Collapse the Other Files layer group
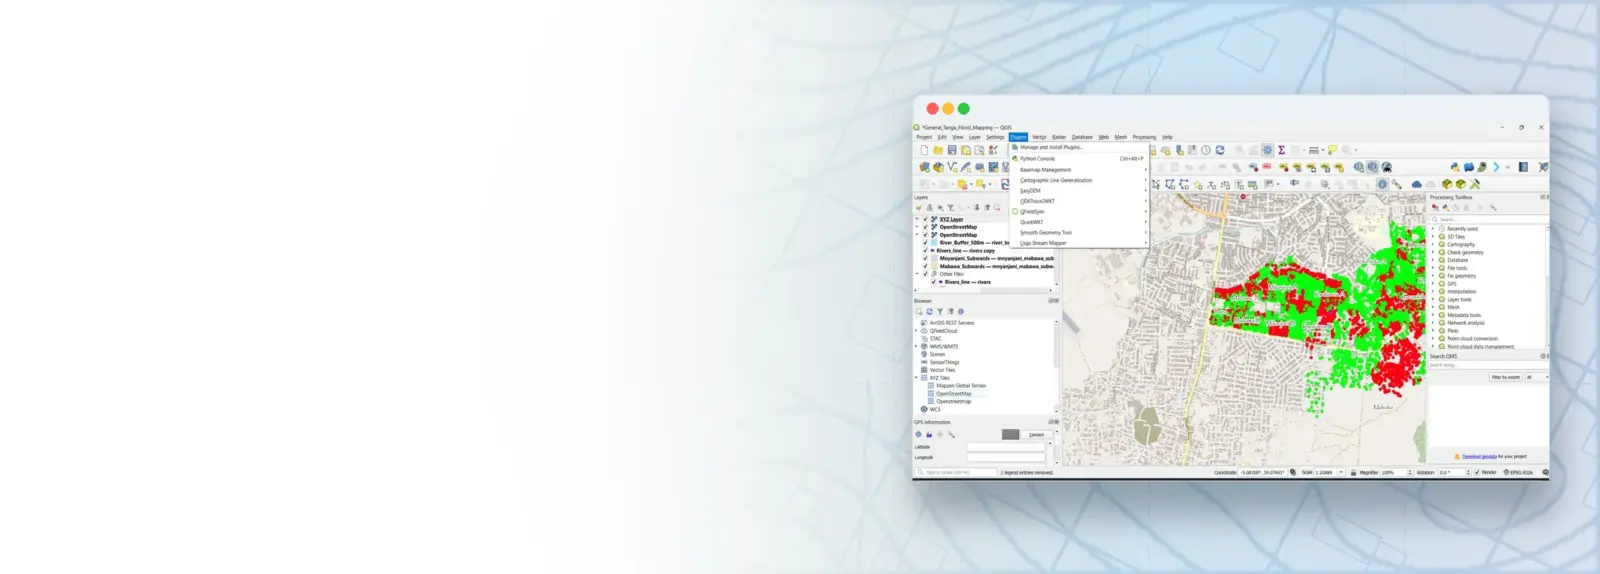 pyautogui.click(x=917, y=274)
